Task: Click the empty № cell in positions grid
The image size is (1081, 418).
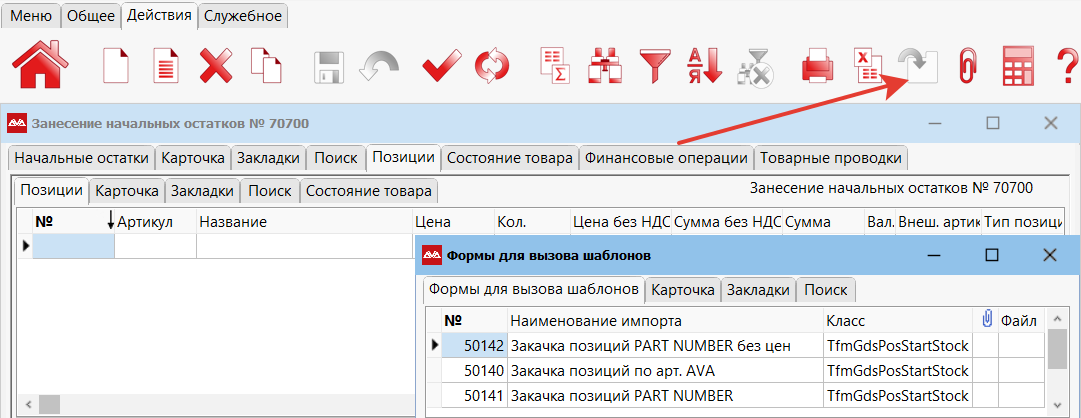Action: tap(73, 246)
